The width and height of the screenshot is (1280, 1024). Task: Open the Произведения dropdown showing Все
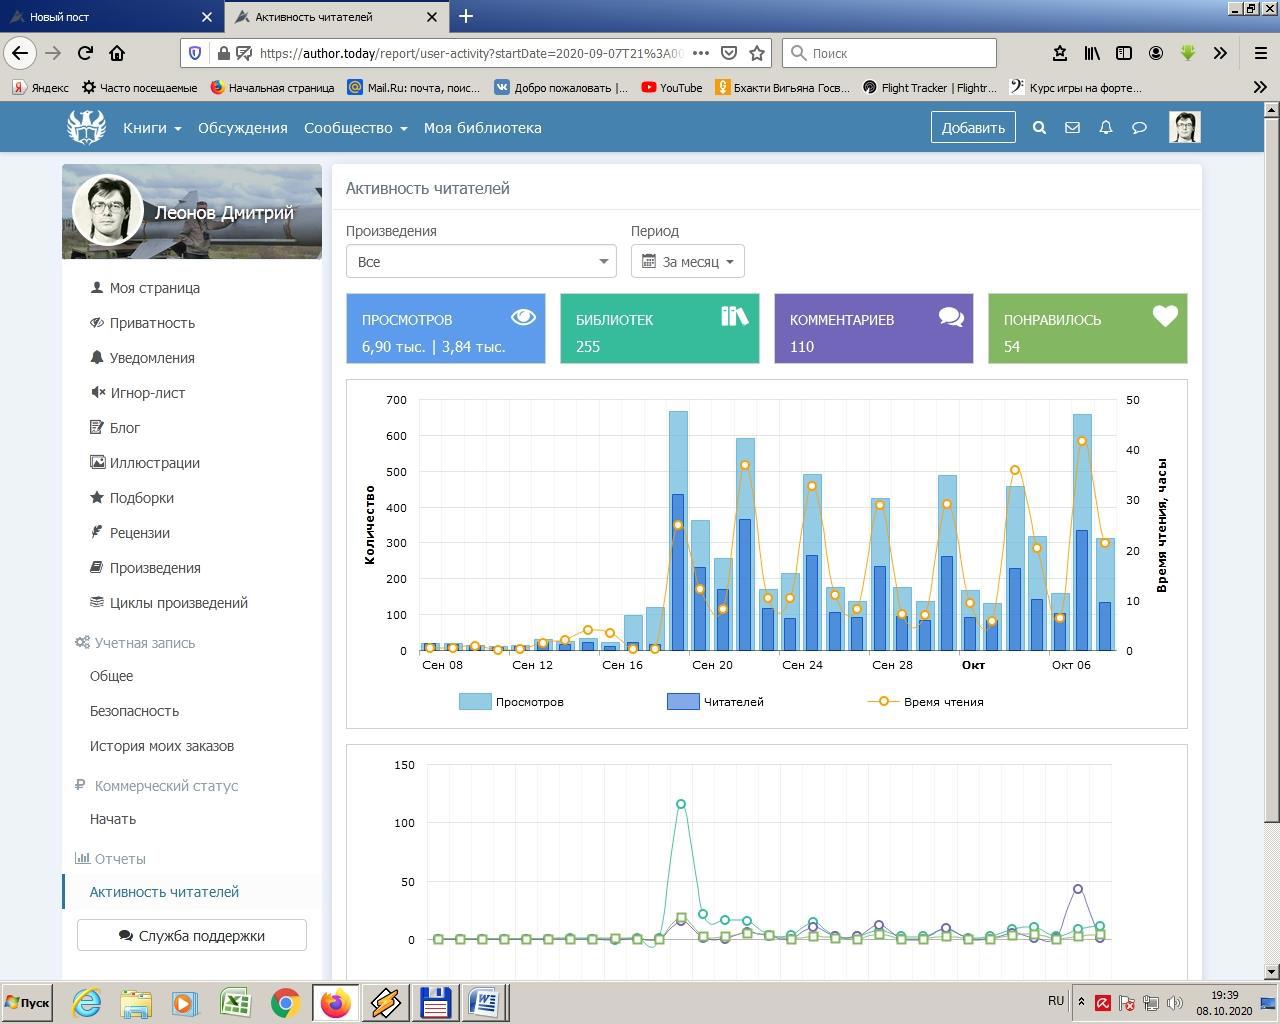pyautogui.click(x=481, y=262)
